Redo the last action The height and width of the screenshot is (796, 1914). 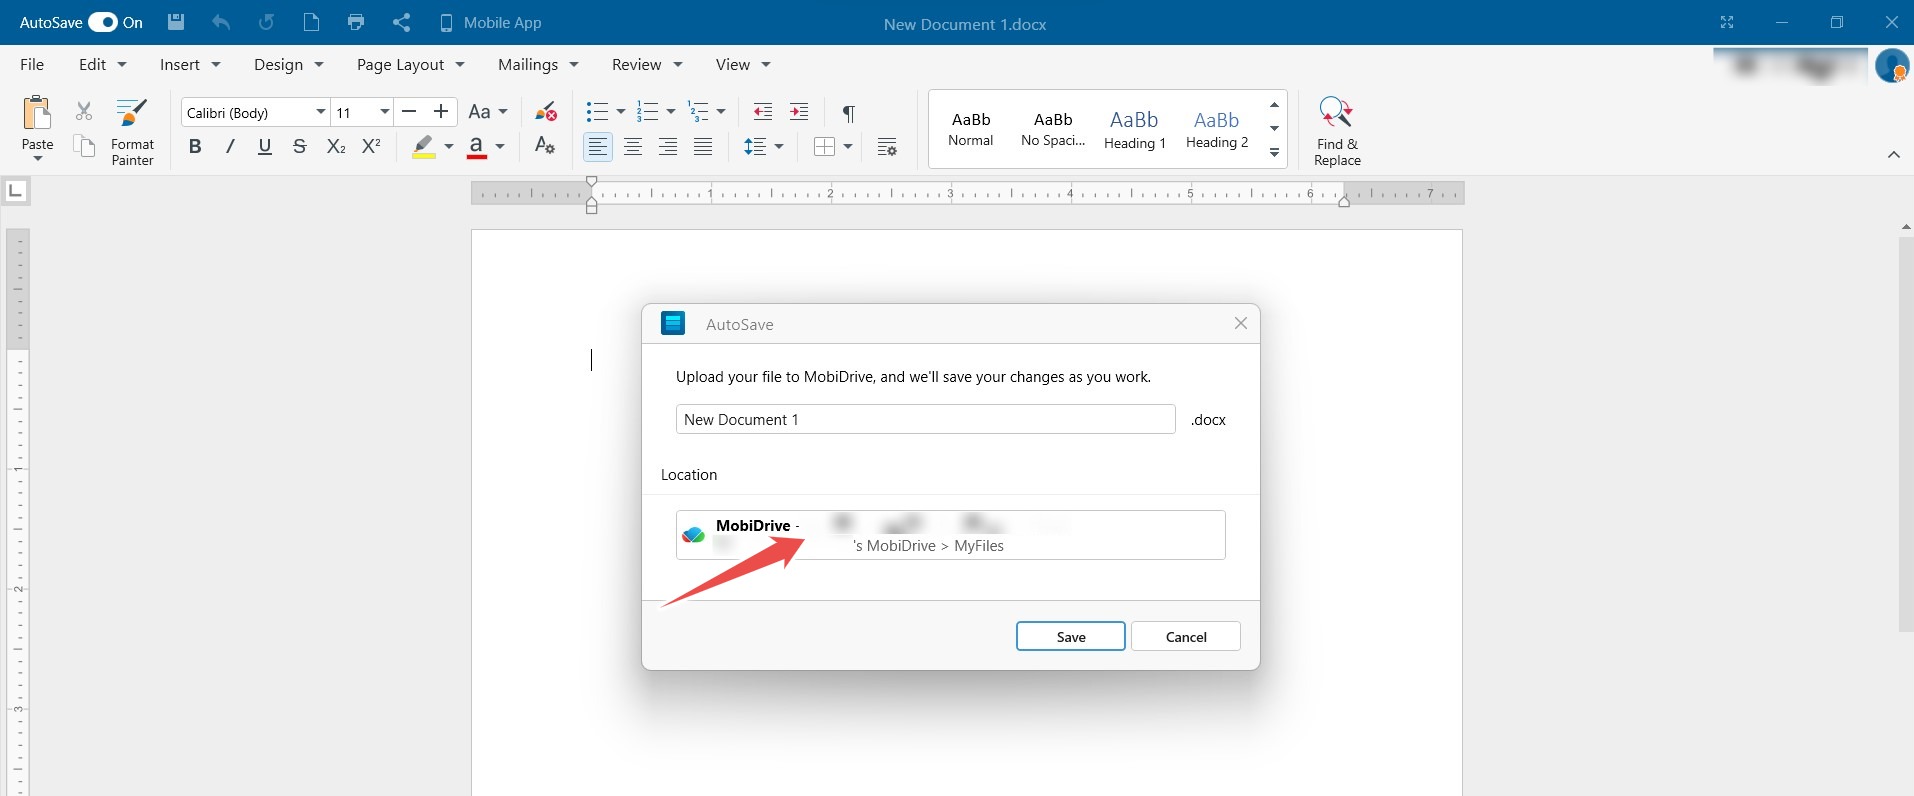click(266, 22)
